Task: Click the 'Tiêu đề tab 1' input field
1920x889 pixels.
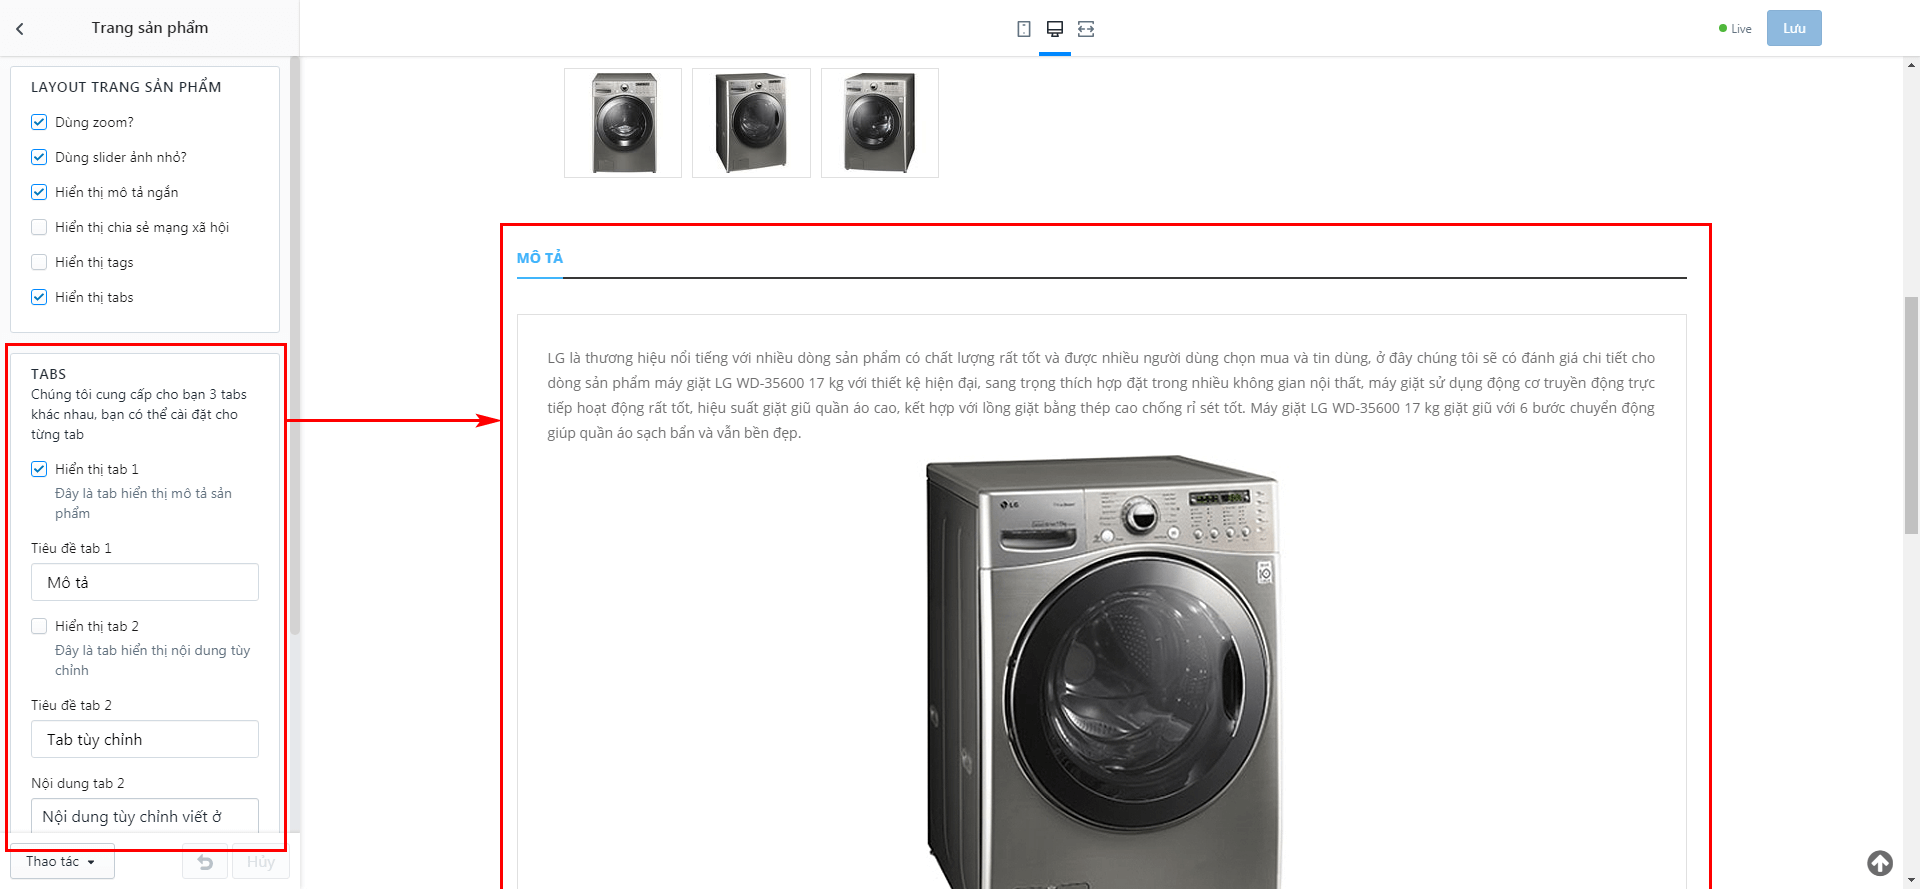Action: pyautogui.click(x=145, y=582)
